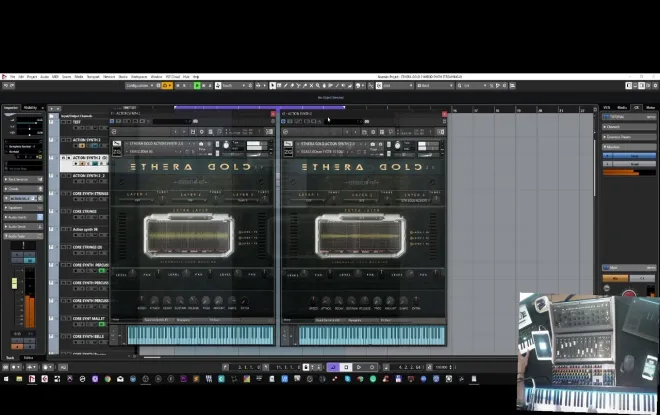The width and height of the screenshot is (660, 415).
Task: Open the 1/4 quantize preset dropdown
Action: pyautogui.click(x=472, y=85)
